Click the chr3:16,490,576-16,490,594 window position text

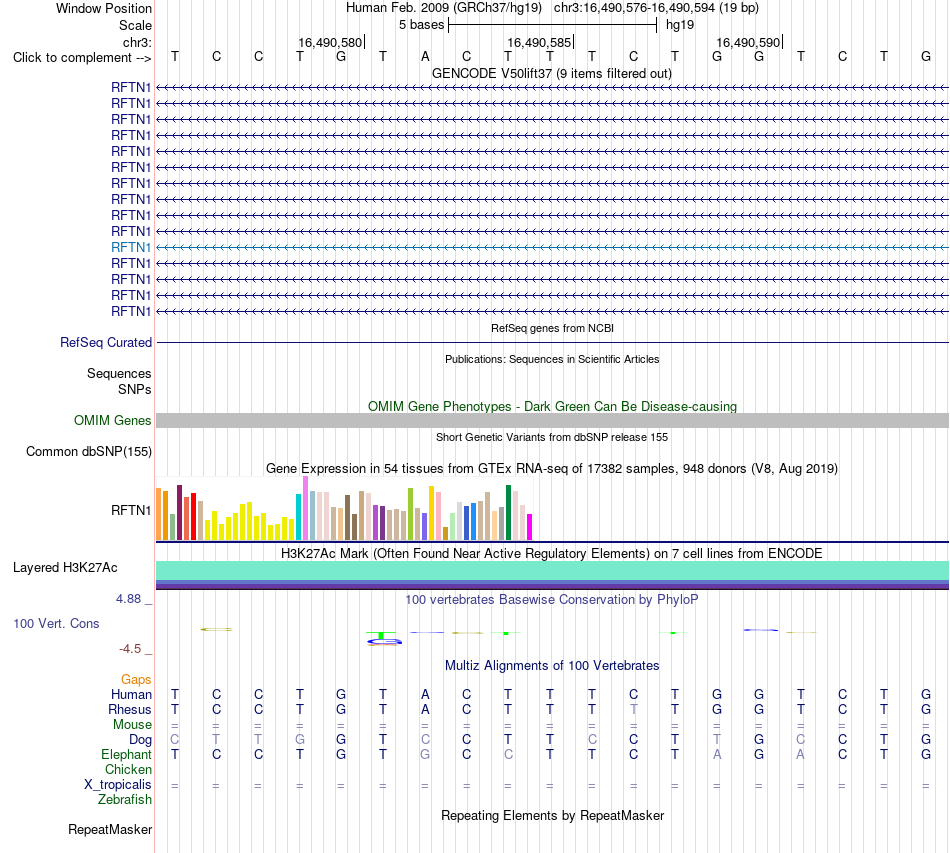coord(656,8)
